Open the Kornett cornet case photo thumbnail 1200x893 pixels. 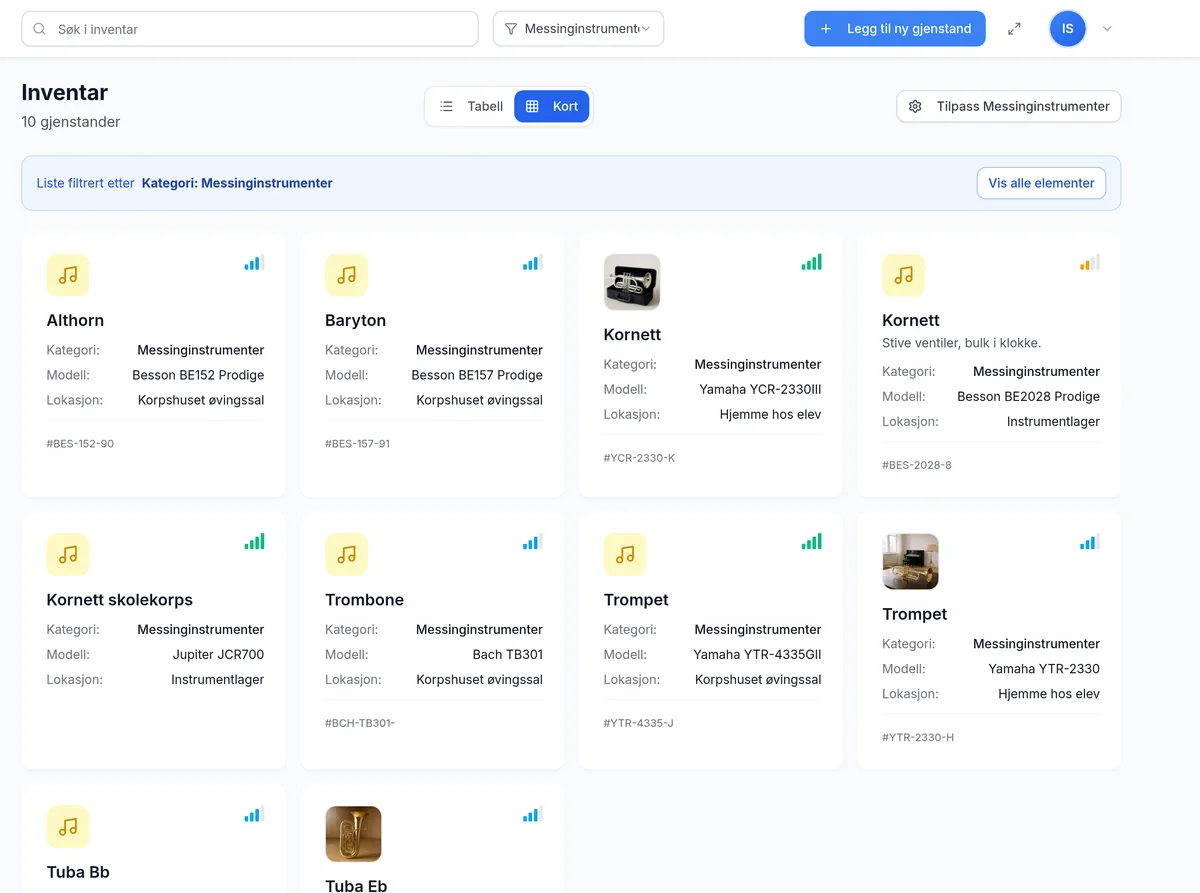pos(632,282)
